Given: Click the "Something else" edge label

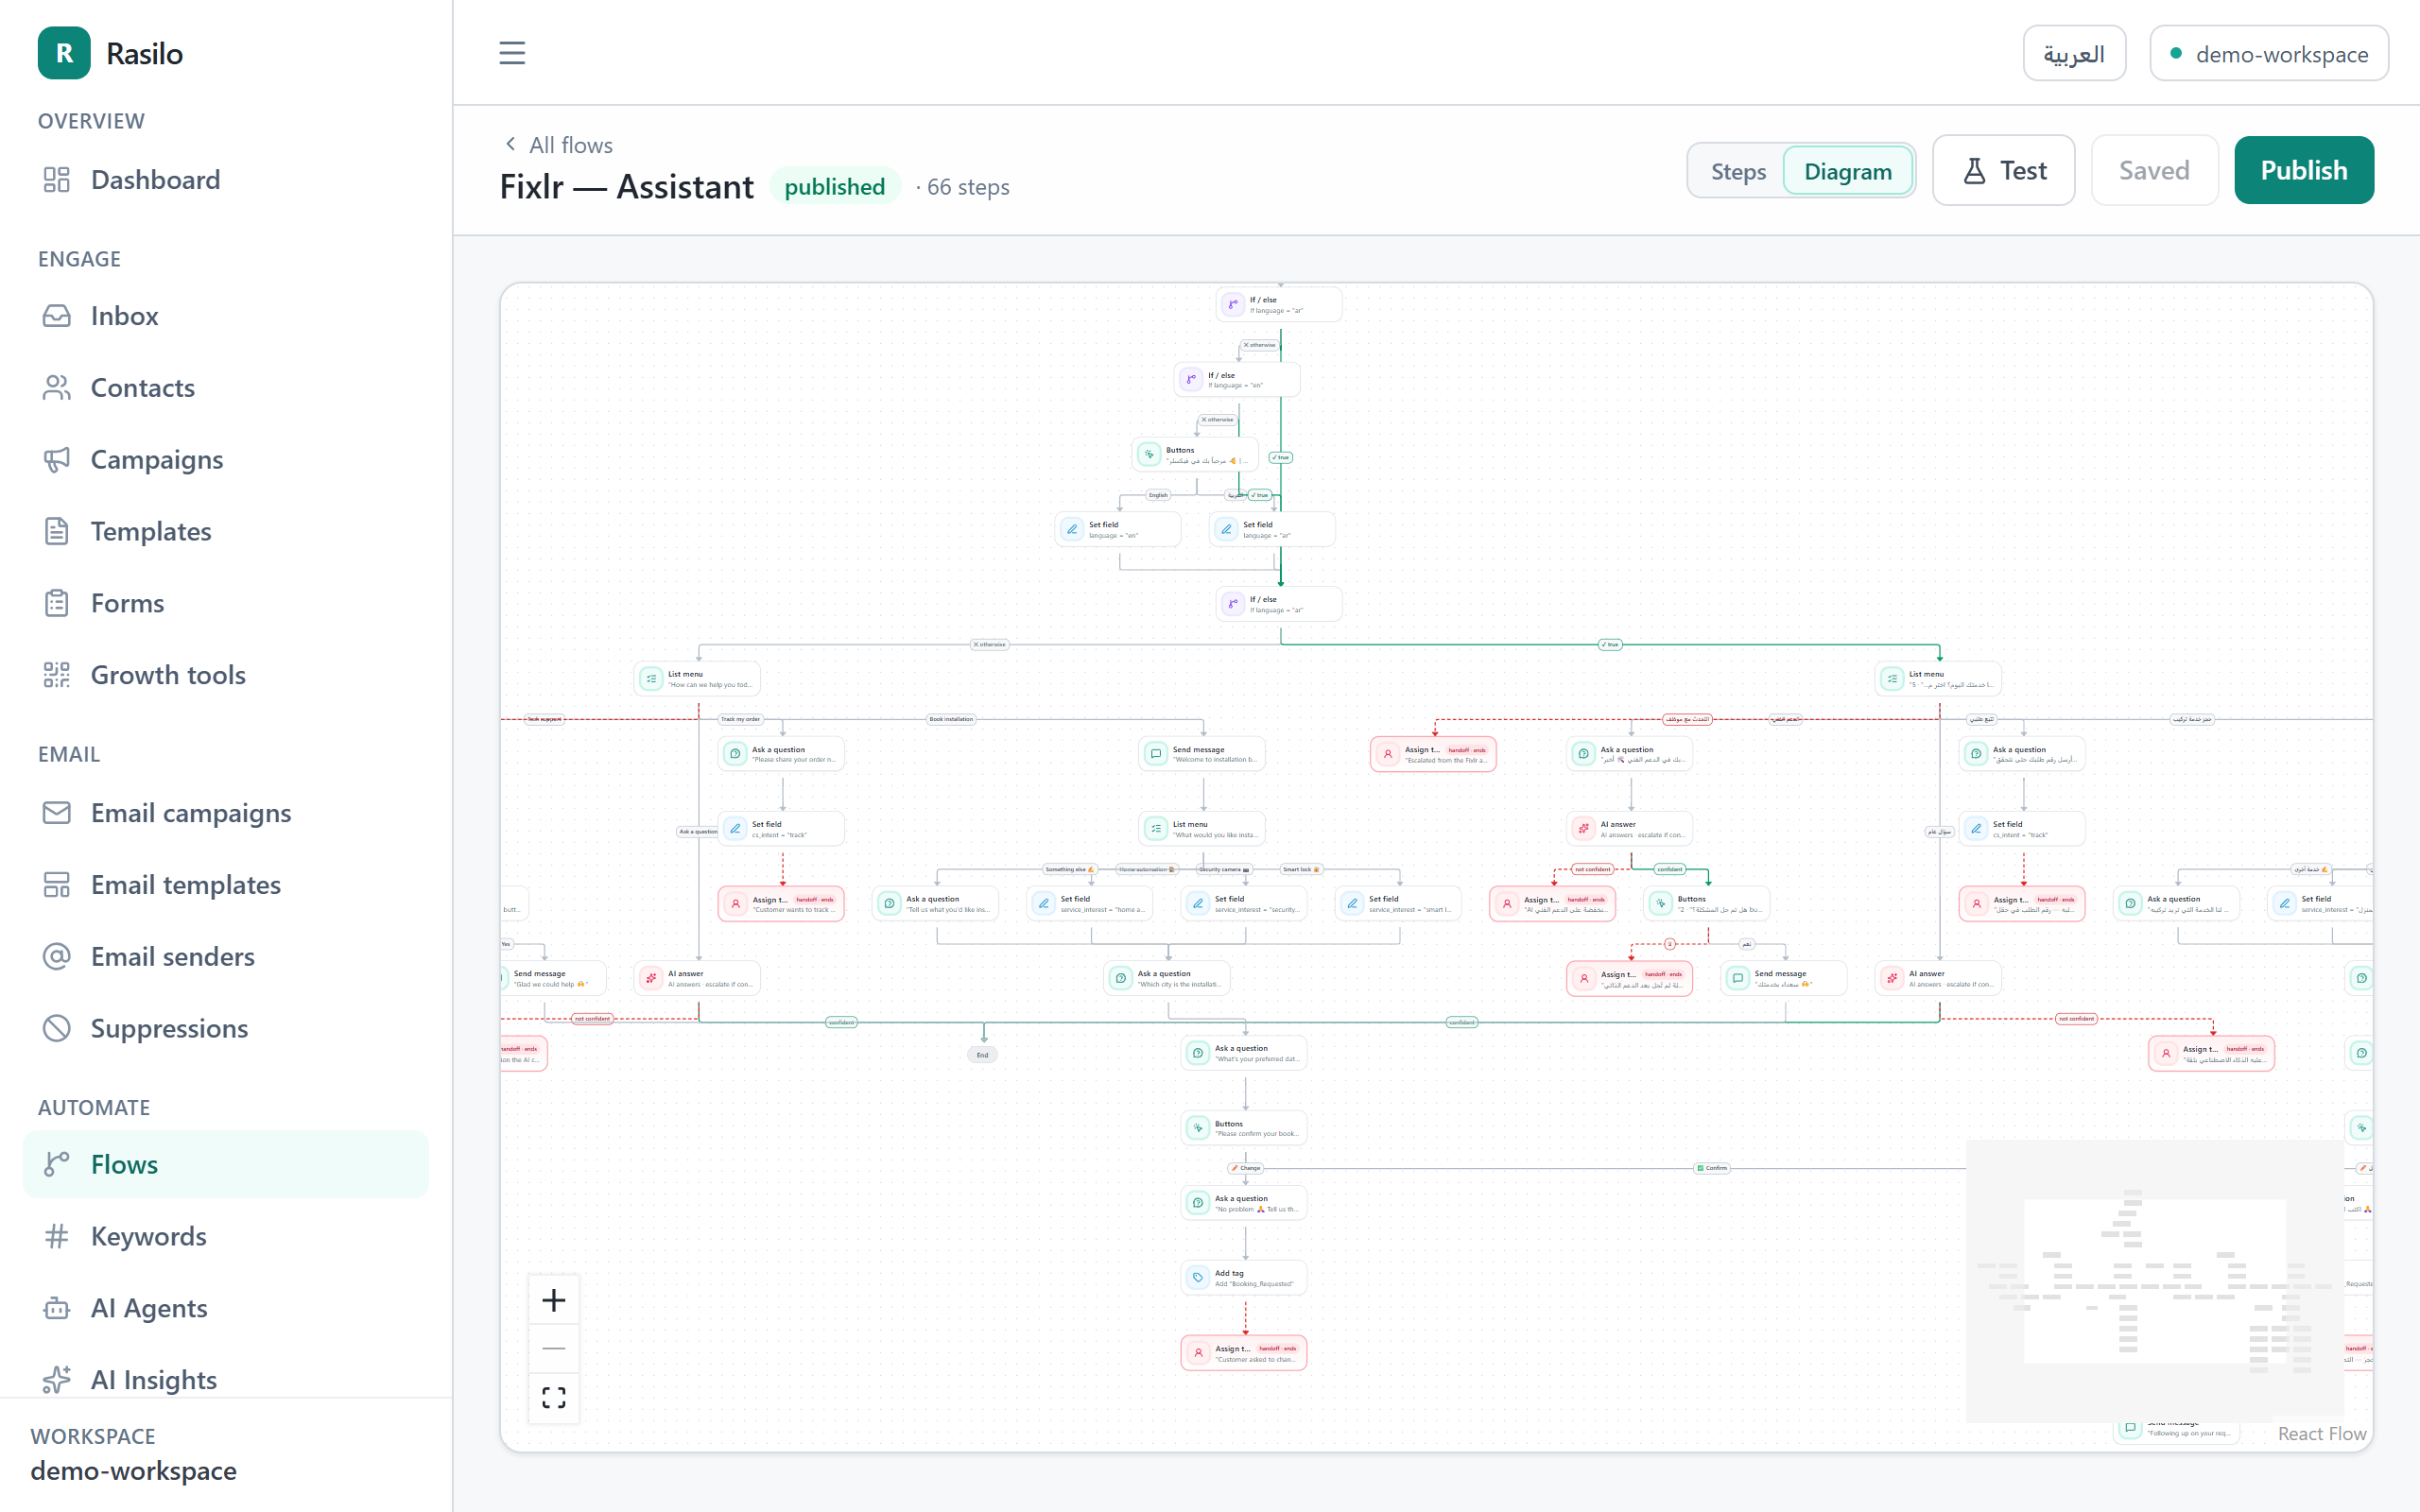Looking at the screenshot, I should tap(1071, 869).
